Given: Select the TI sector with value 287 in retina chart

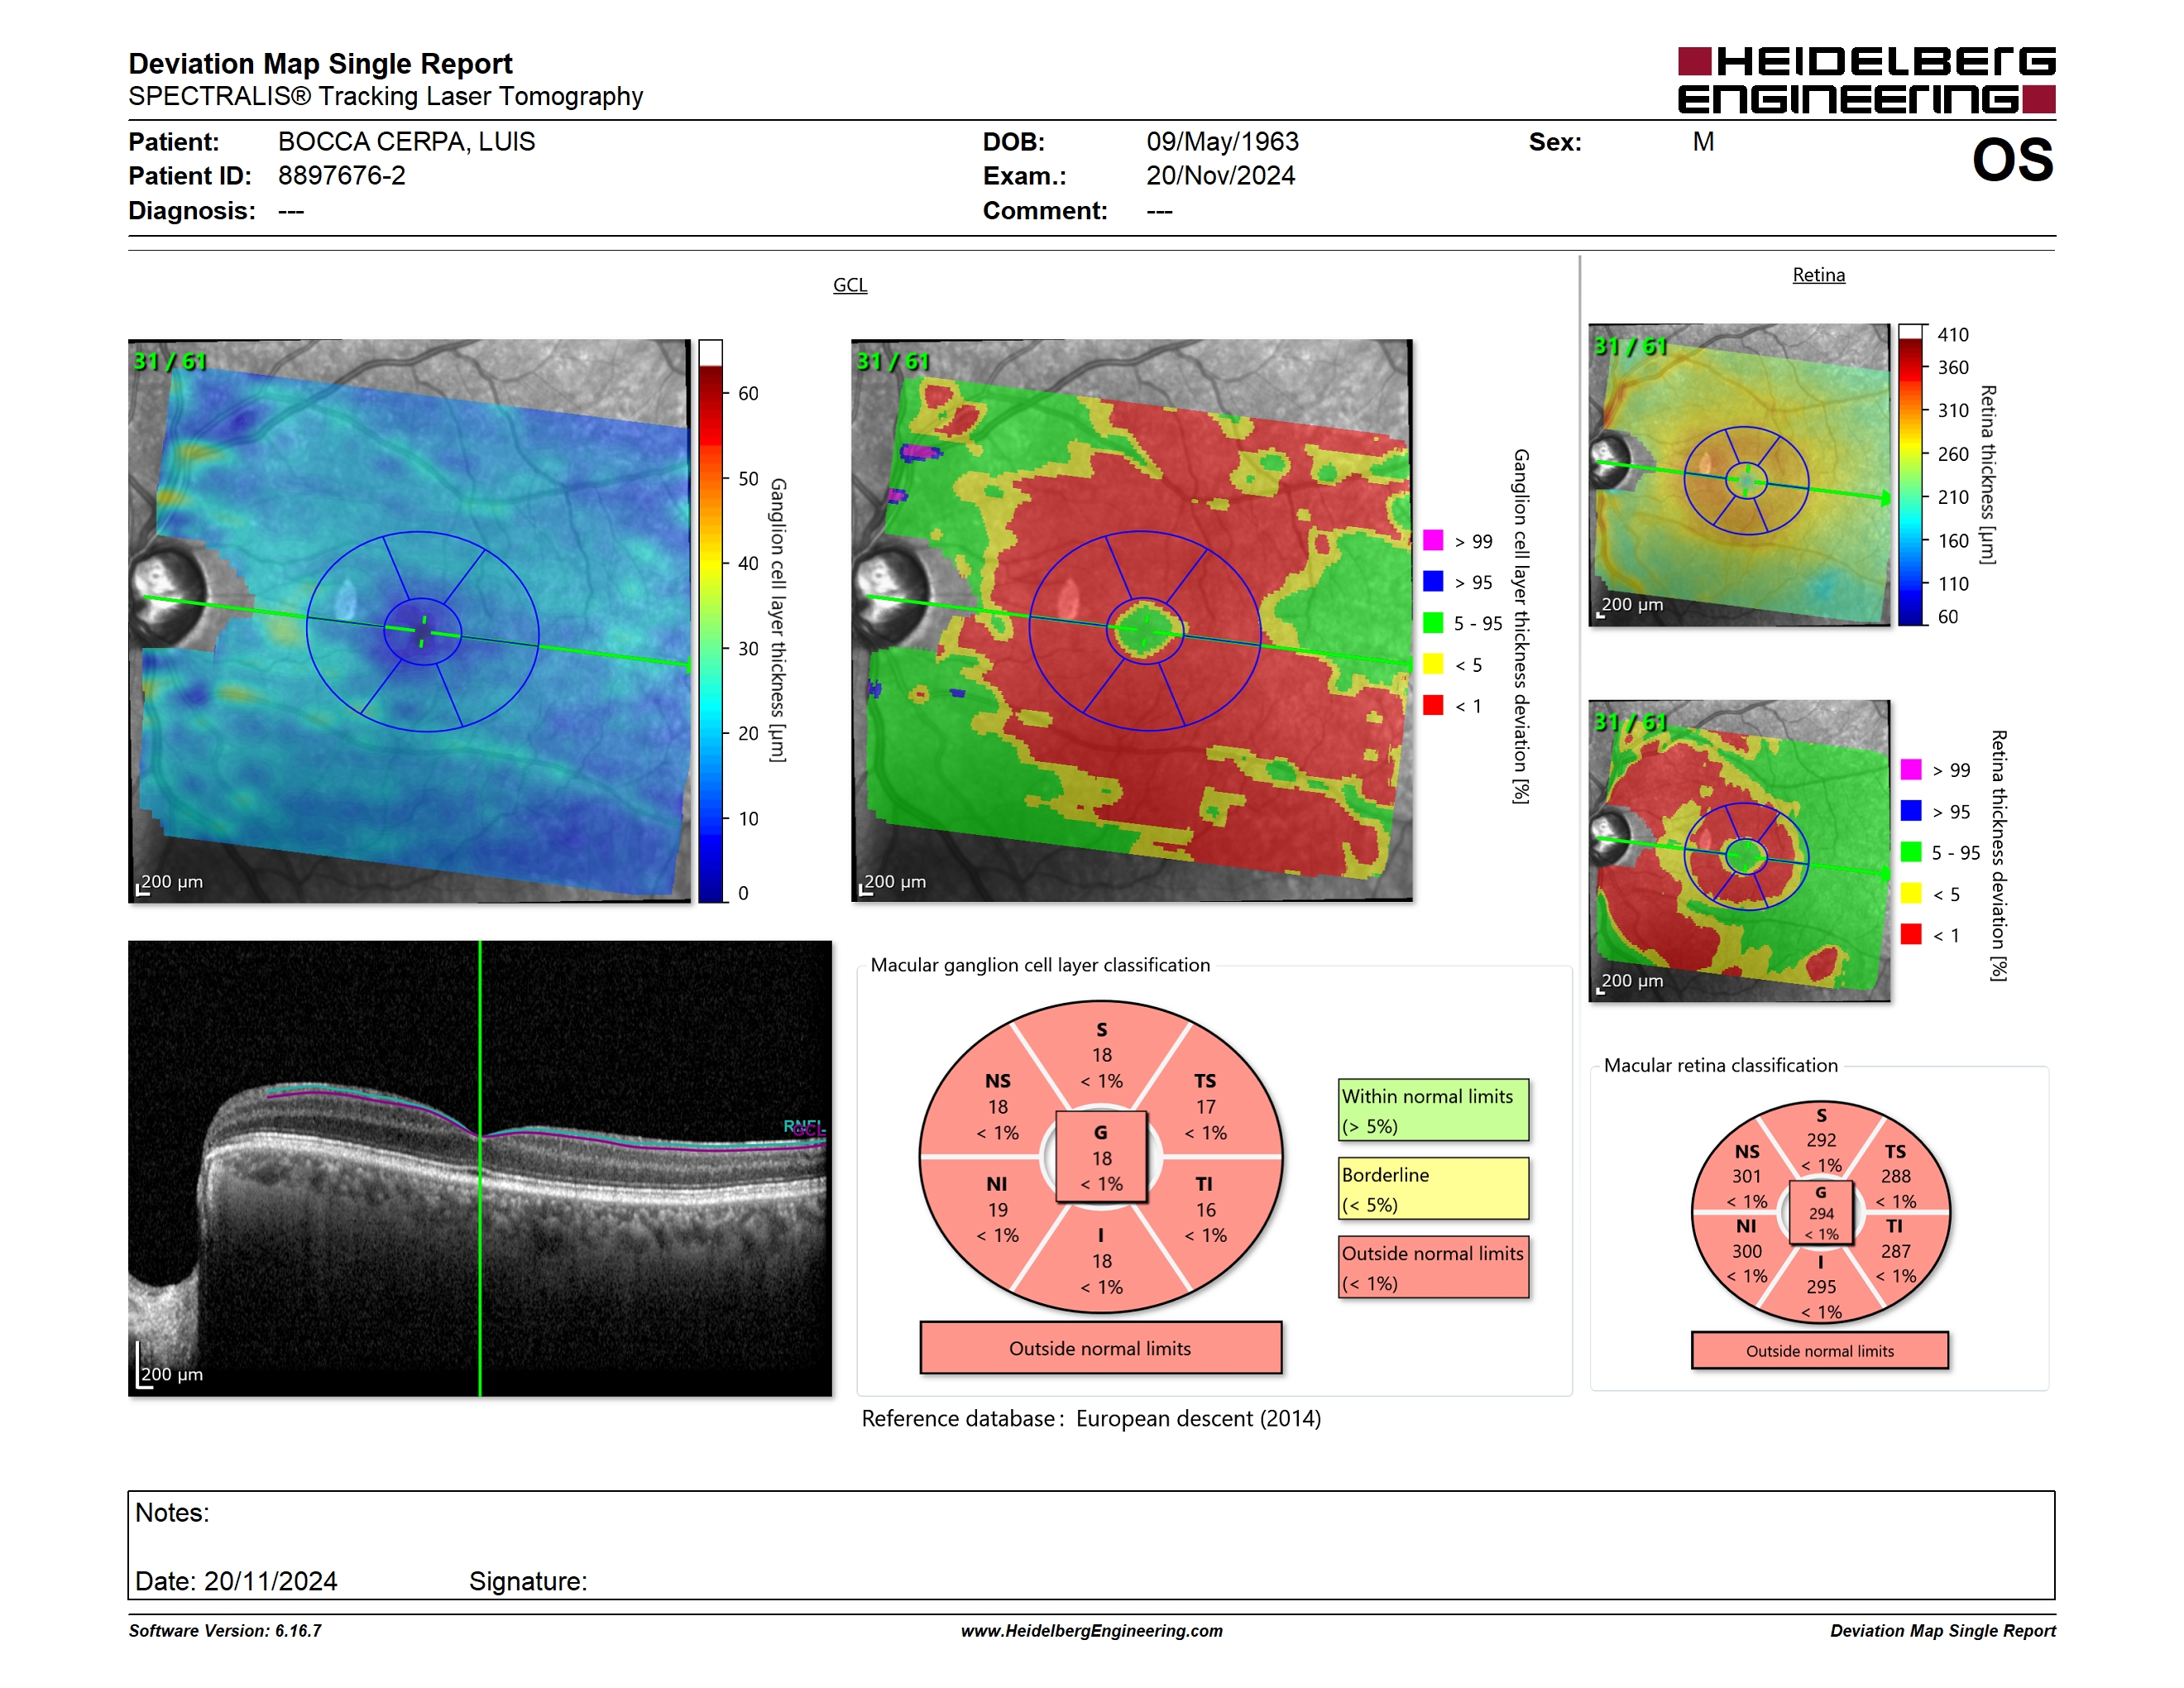Looking at the screenshot, I should 1895,1250.
